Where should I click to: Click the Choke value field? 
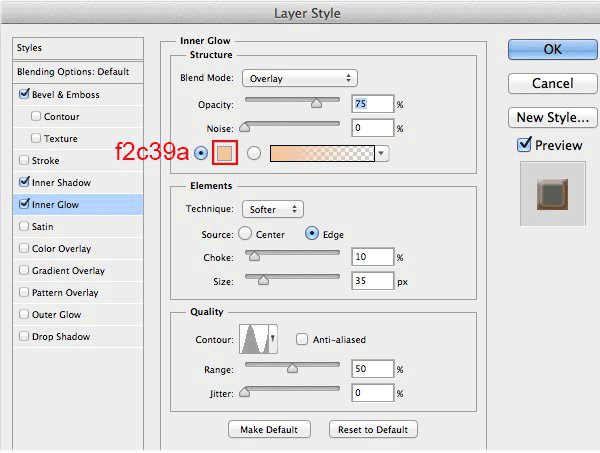click(373, 257)
